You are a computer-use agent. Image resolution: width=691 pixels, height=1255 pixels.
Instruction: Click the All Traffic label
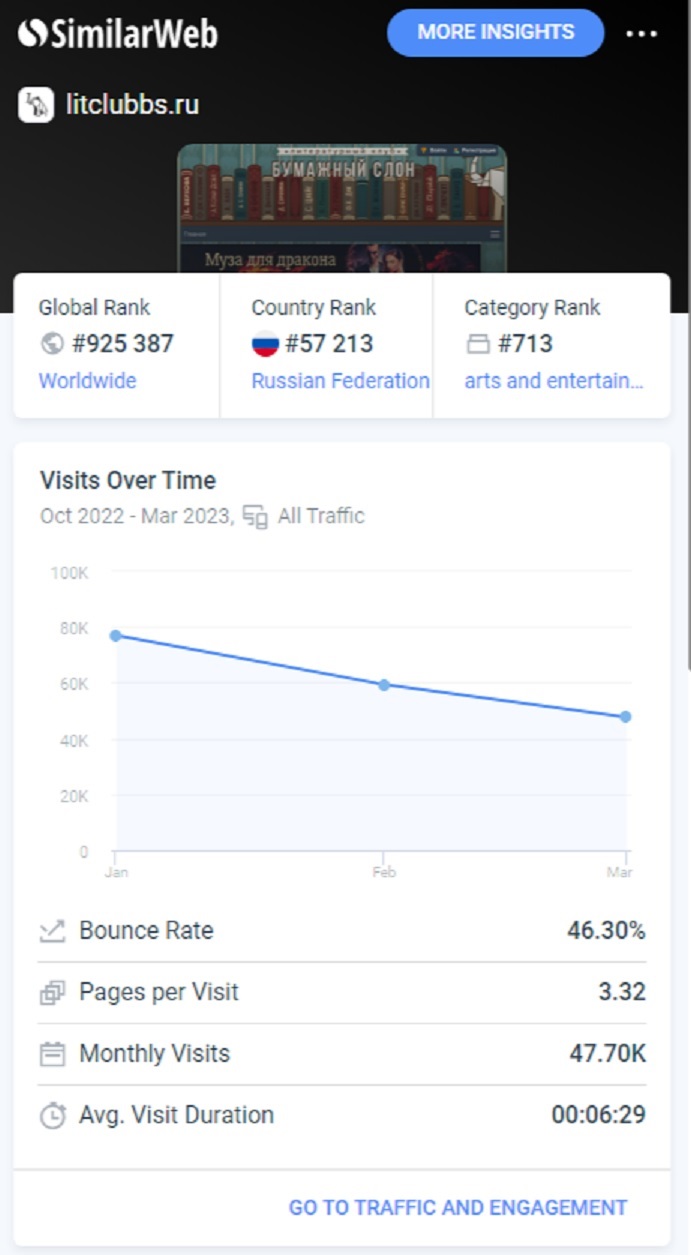coord(321,517)
